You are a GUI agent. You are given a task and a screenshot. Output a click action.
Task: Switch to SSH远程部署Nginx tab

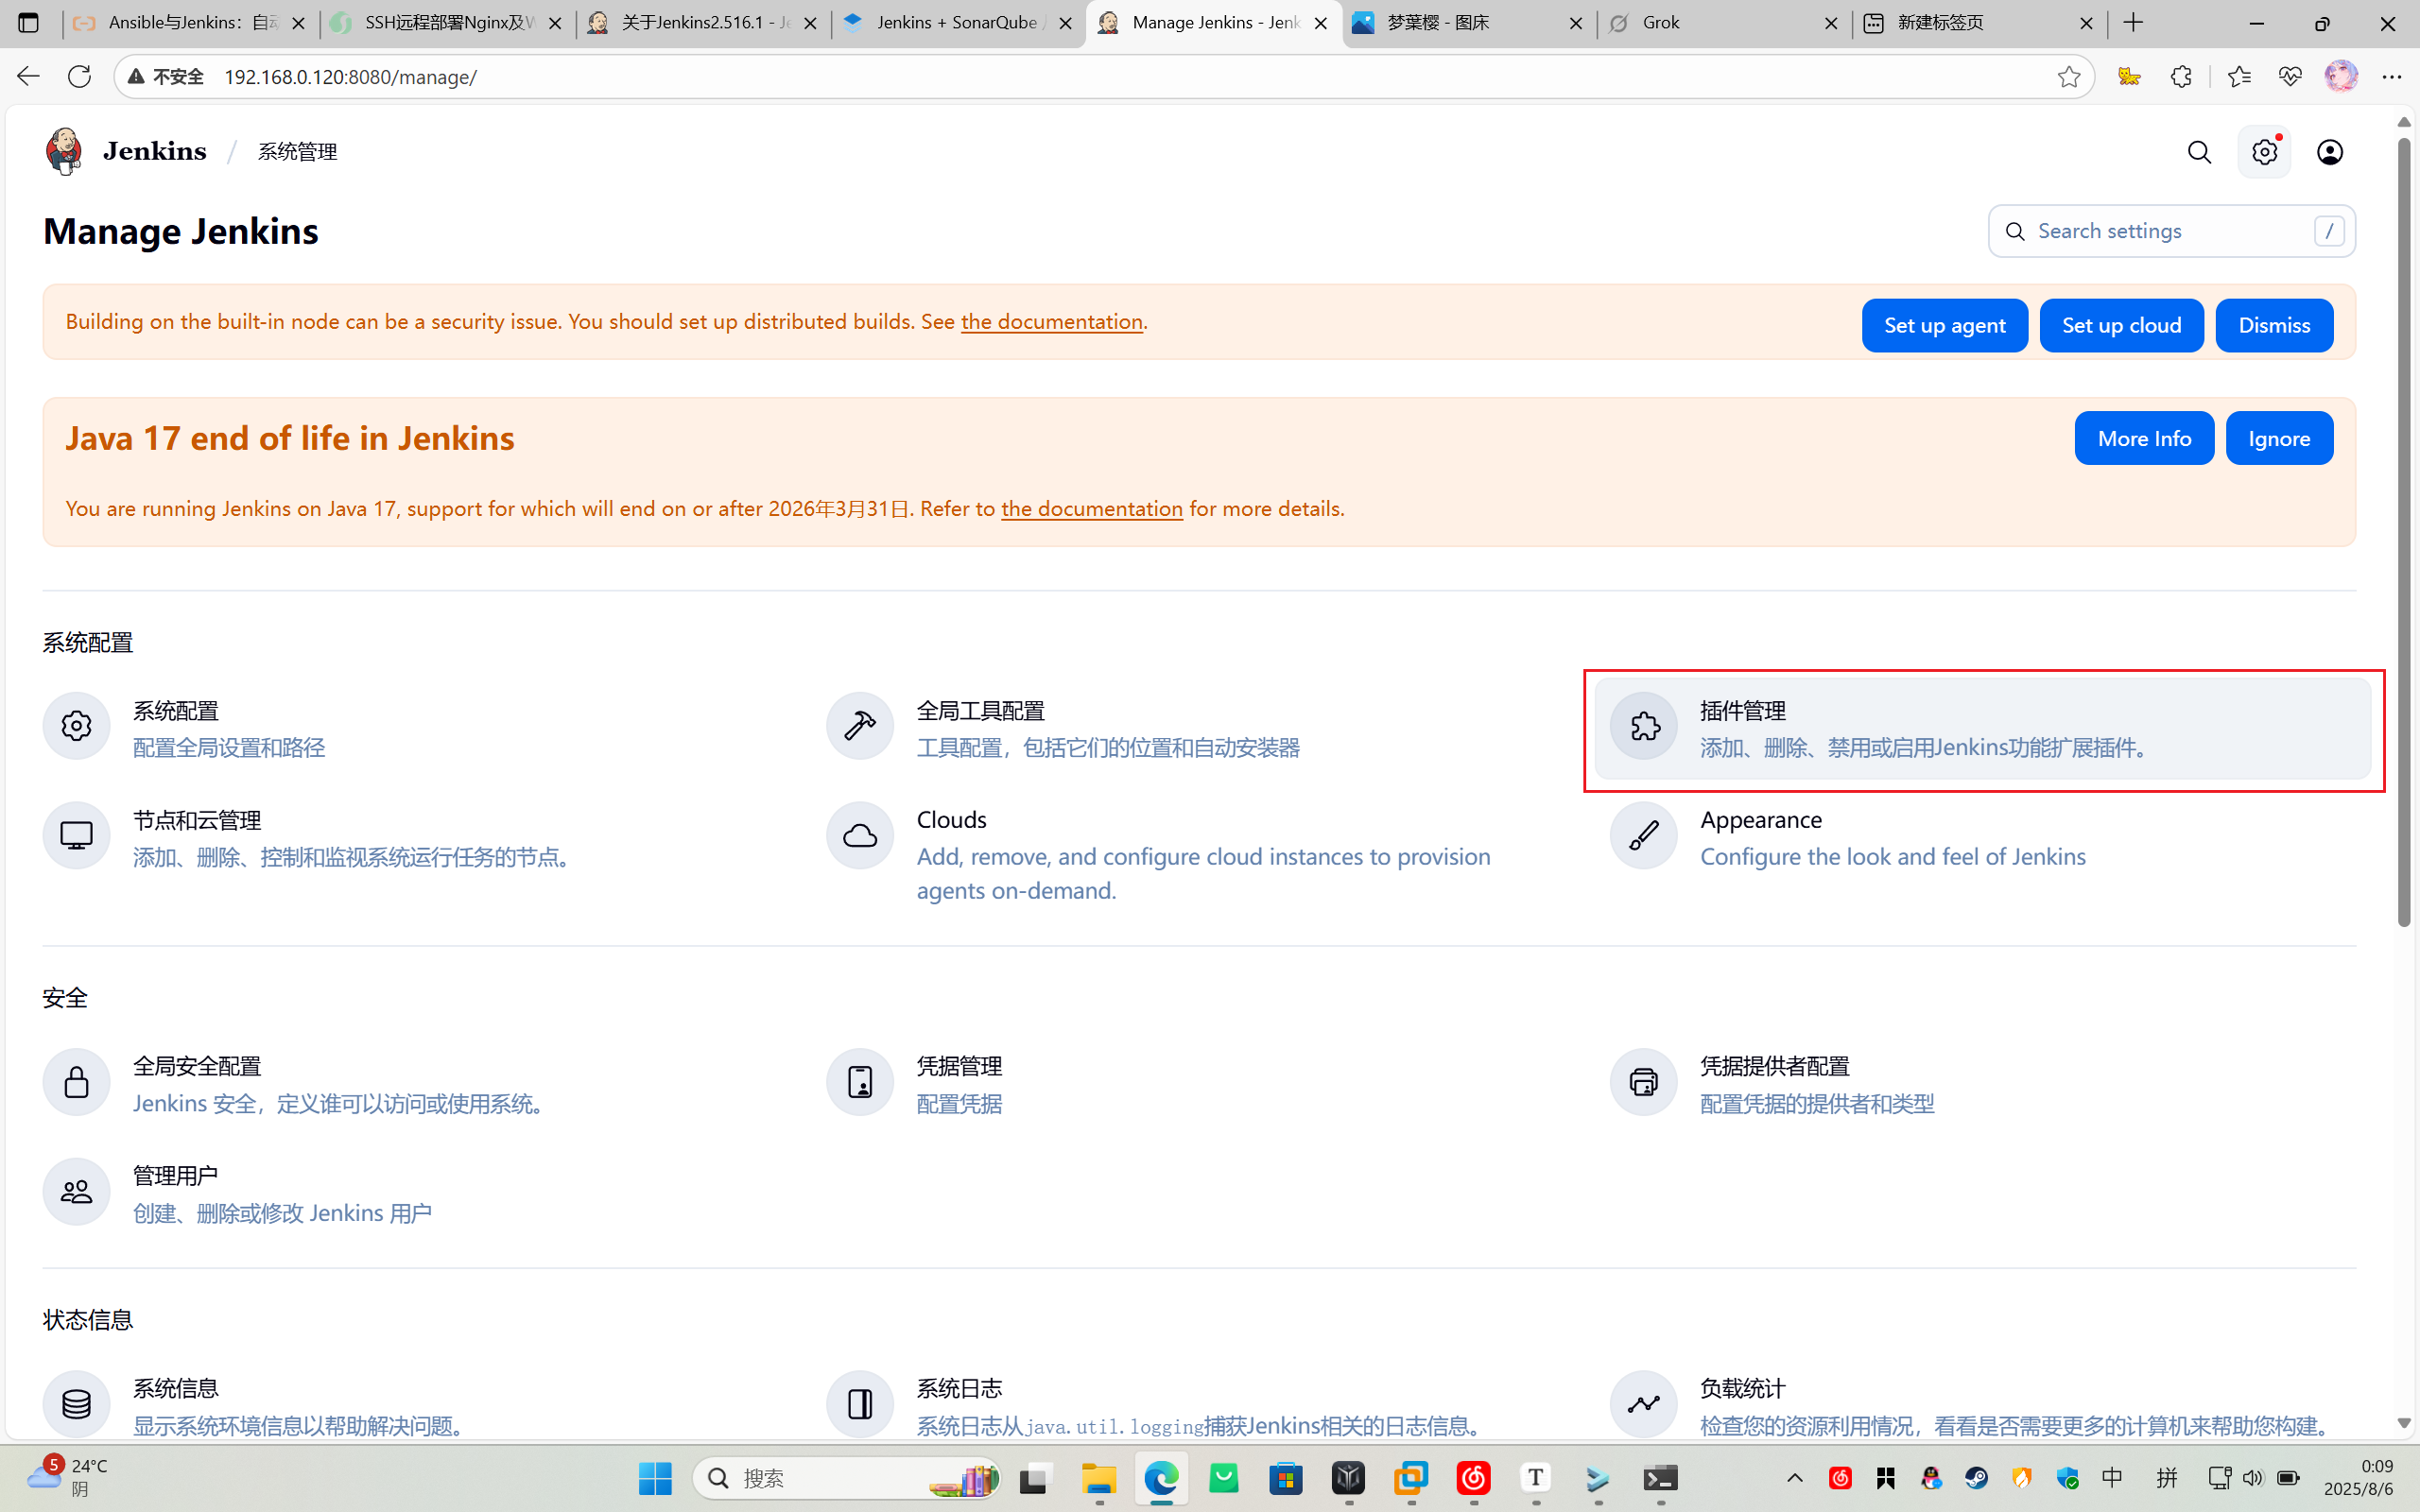point(448,23)
